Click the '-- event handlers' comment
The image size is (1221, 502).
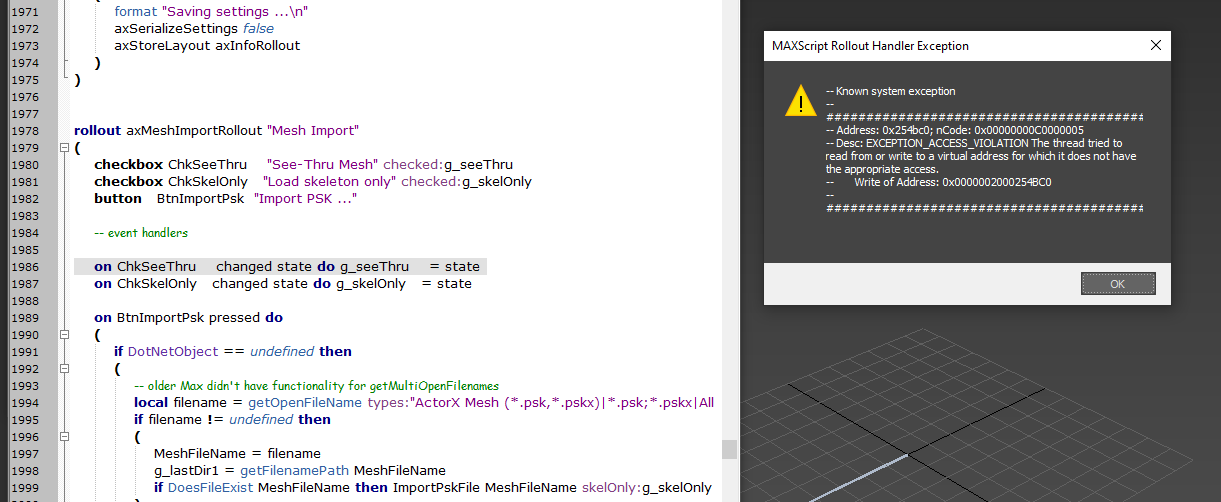pos(141,233)
